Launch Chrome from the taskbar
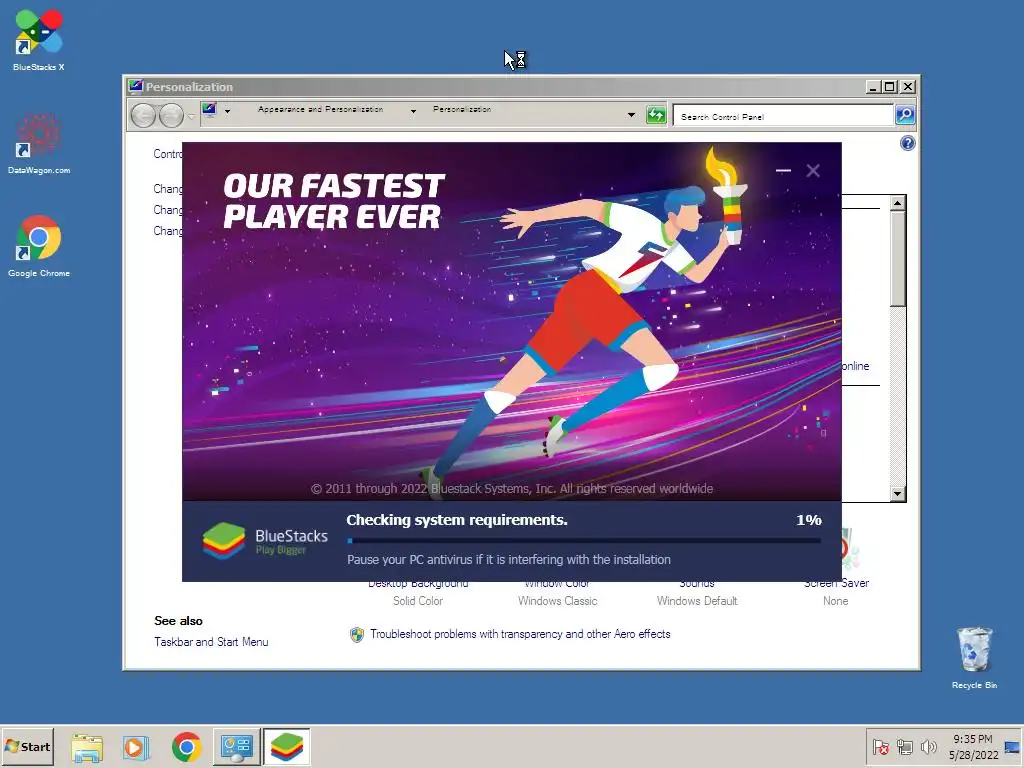This screenshot has width=1024, height=768. coord(186,747)
